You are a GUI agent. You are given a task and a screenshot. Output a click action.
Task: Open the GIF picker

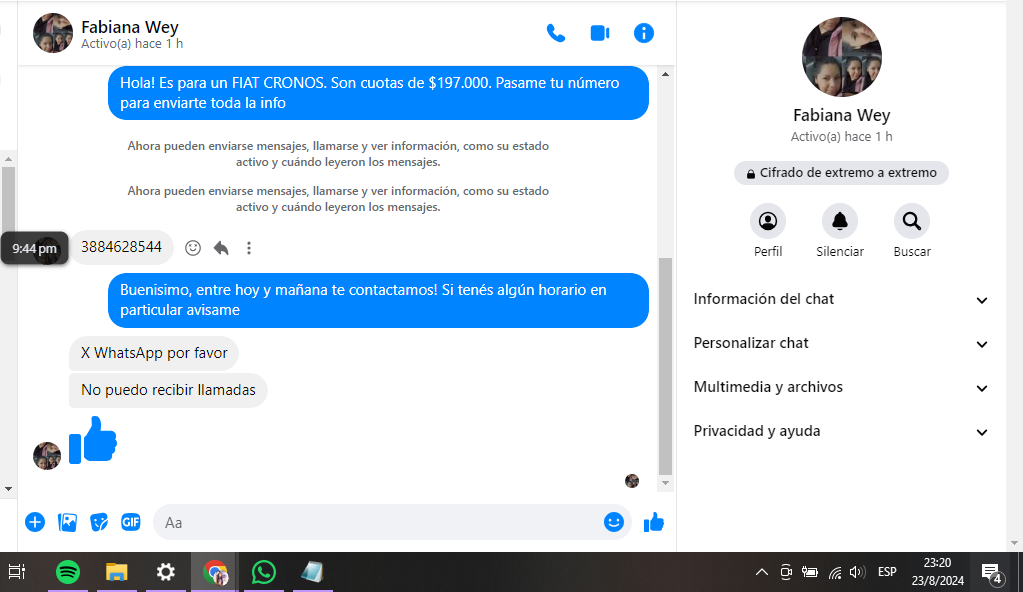tap(130, 522)
